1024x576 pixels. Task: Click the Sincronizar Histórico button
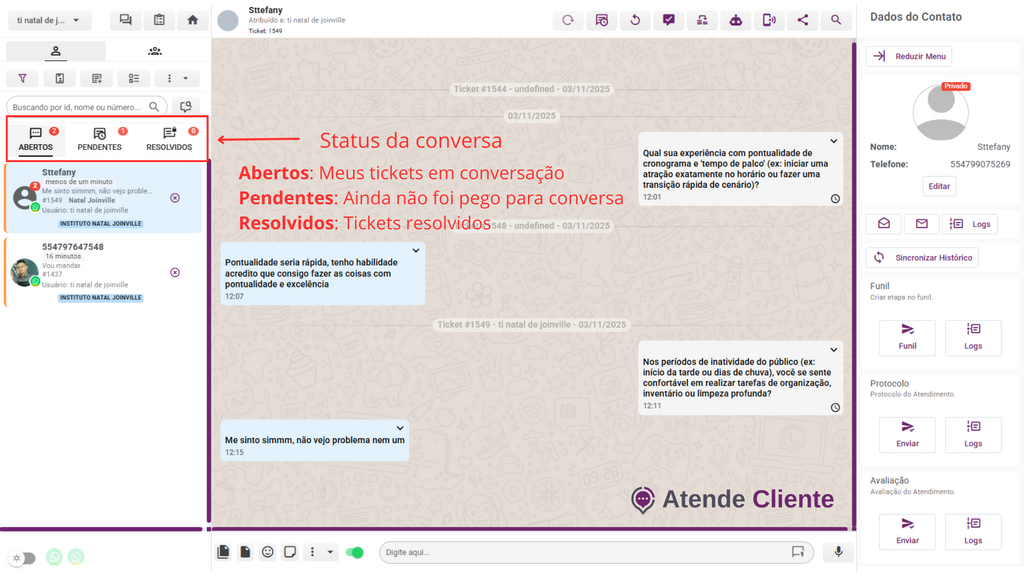tap(922, 257)
